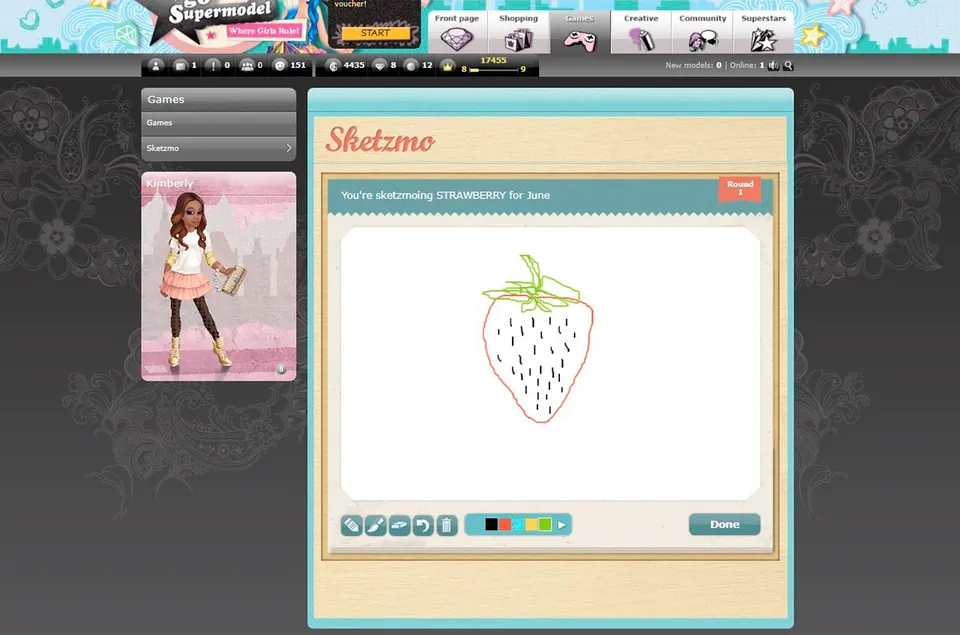960x635 pixels.
Task: Click the smiley face icon
Action: tap(280, 66)
